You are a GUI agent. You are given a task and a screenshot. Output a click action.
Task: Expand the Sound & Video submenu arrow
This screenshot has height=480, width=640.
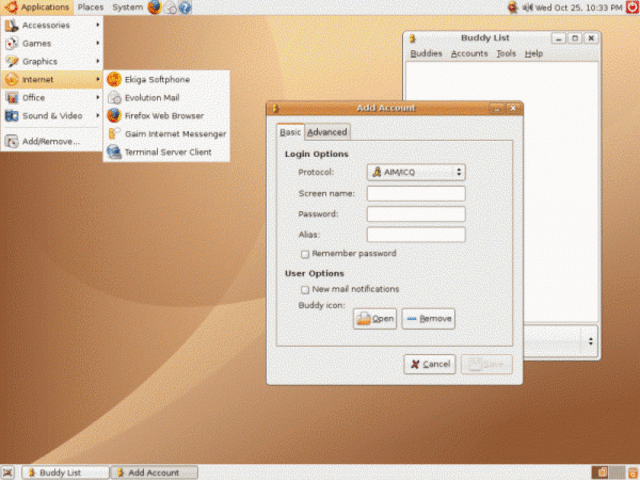(98, 115)
